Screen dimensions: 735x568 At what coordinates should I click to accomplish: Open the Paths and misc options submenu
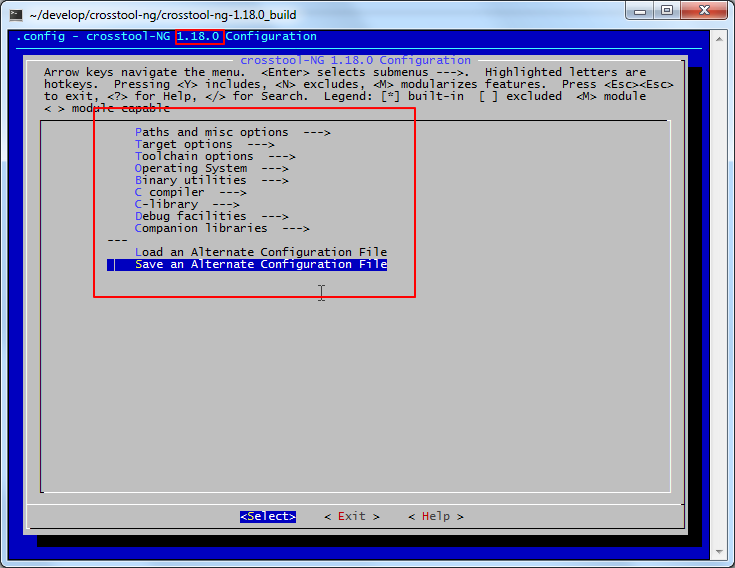232,133
